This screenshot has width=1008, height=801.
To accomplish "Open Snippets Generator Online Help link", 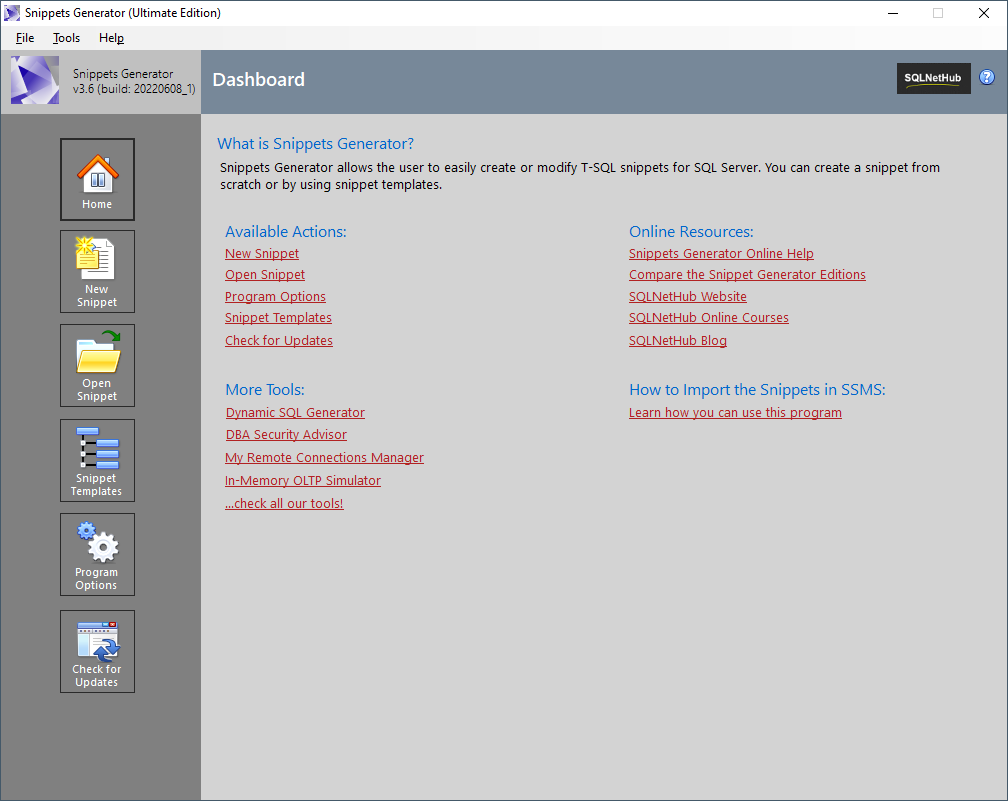I will coord(721,254).
